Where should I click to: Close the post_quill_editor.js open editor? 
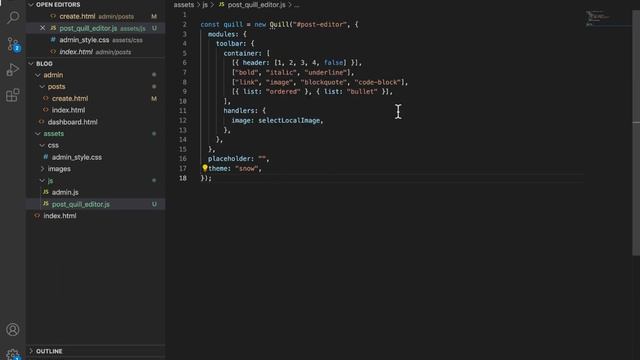coord(42,28)
